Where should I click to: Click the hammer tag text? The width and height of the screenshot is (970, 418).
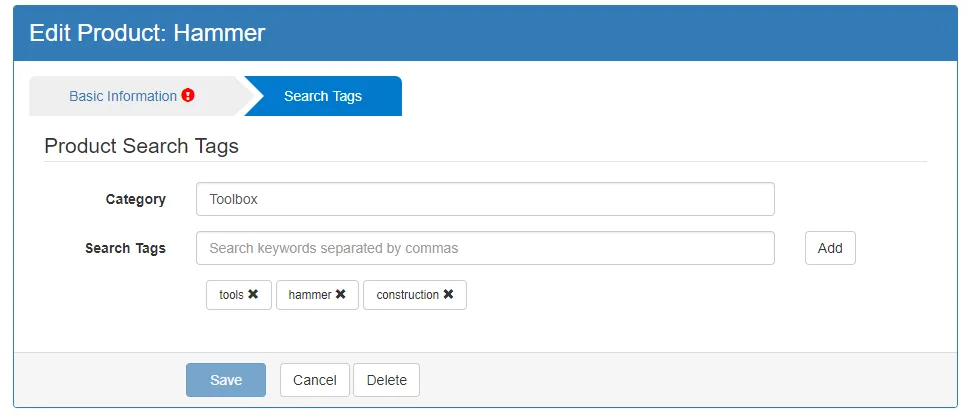click(309, 295)
